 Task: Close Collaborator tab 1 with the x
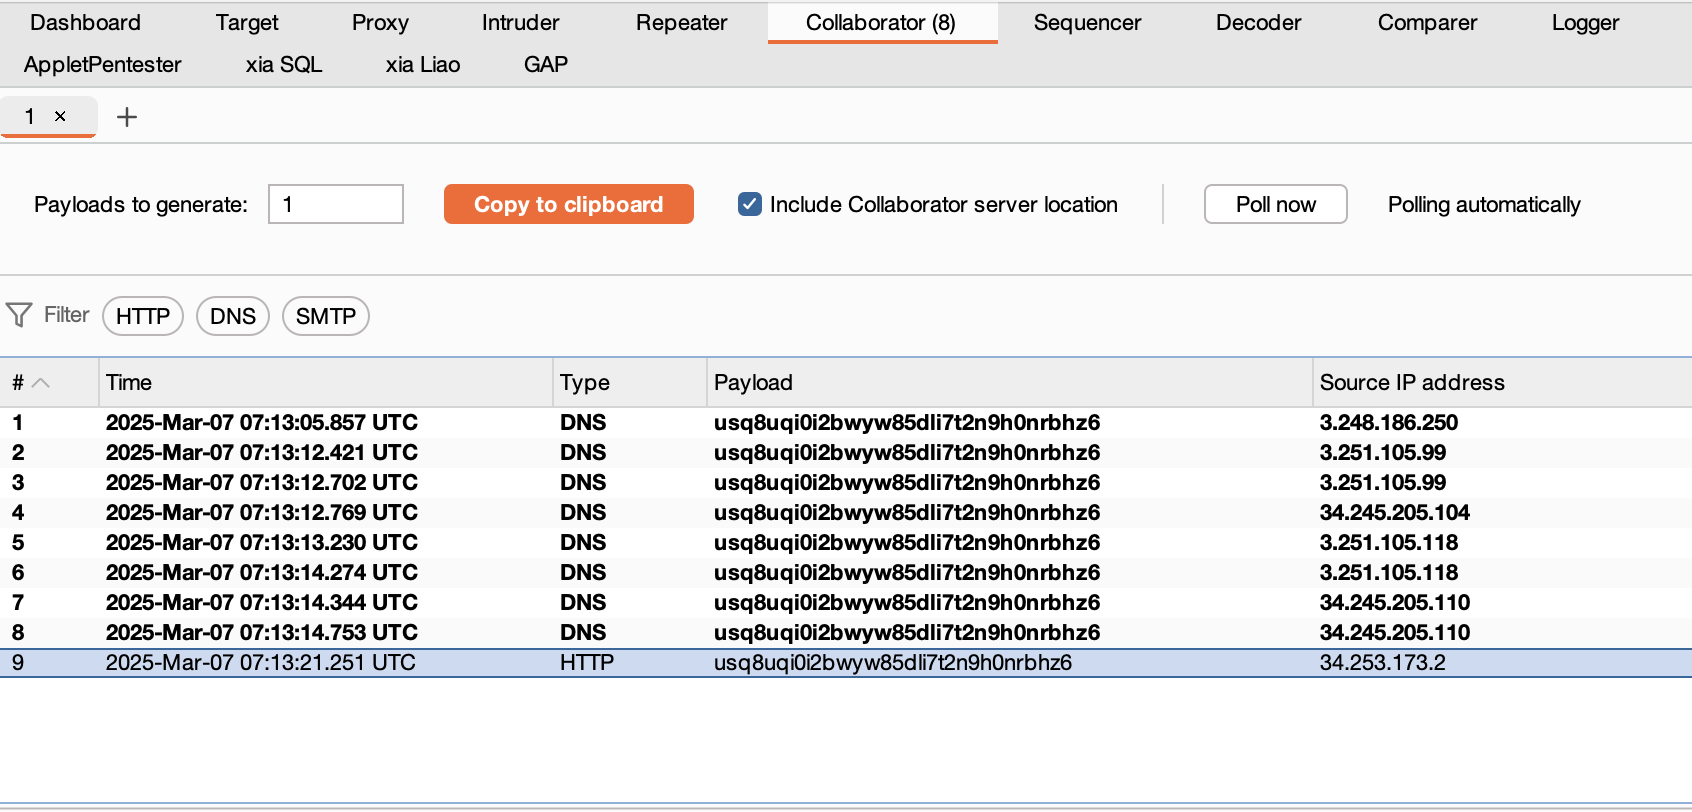click(x=60, y=116)
